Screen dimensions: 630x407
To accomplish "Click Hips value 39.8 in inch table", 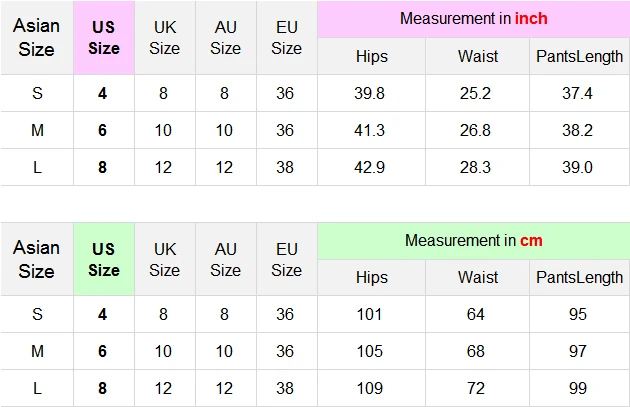I will pos(369,93).
